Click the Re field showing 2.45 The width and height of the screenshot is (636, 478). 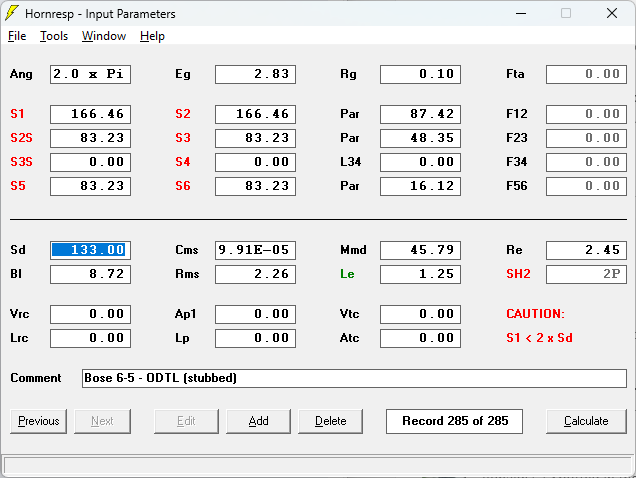coord(586,250)
